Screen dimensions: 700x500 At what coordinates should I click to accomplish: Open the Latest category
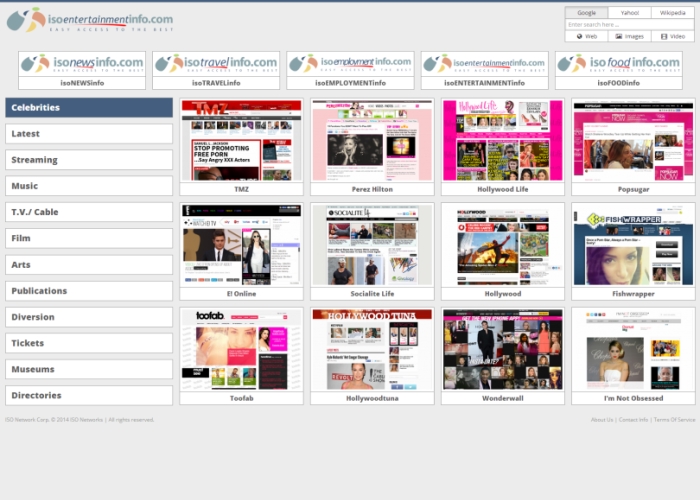click(x=89, y=134)
